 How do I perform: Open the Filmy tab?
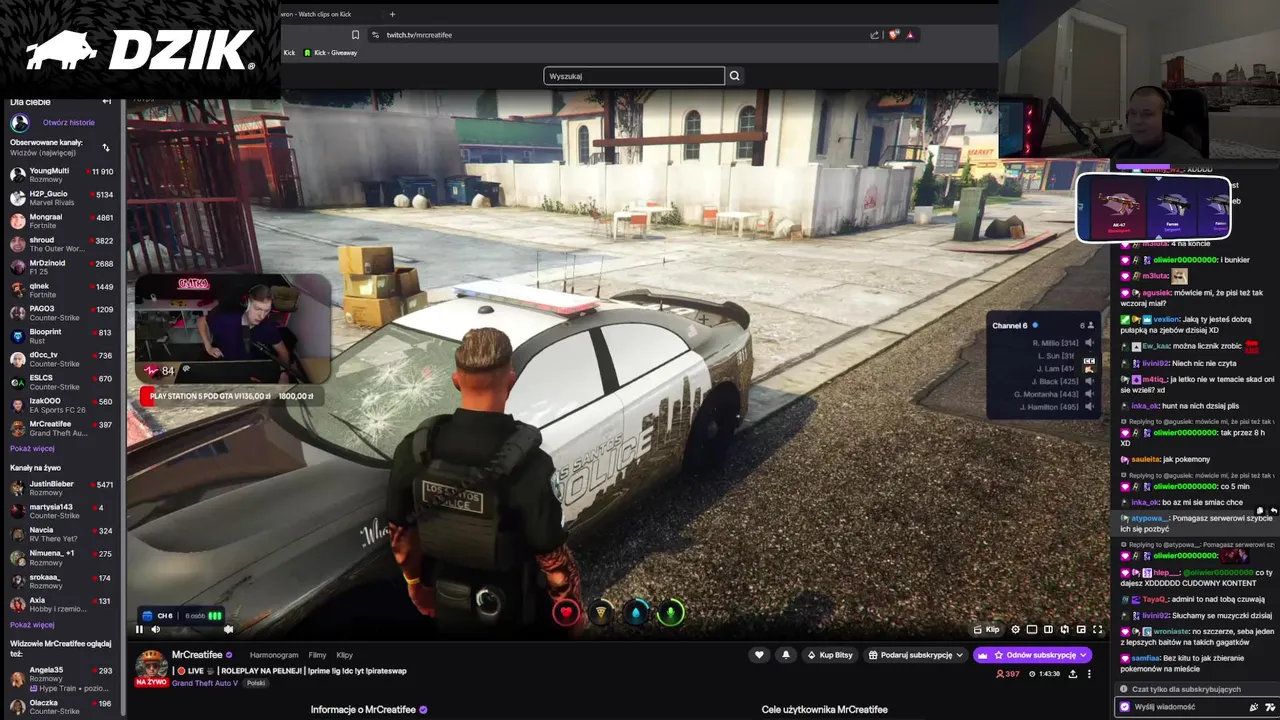[x=317, y=655]
